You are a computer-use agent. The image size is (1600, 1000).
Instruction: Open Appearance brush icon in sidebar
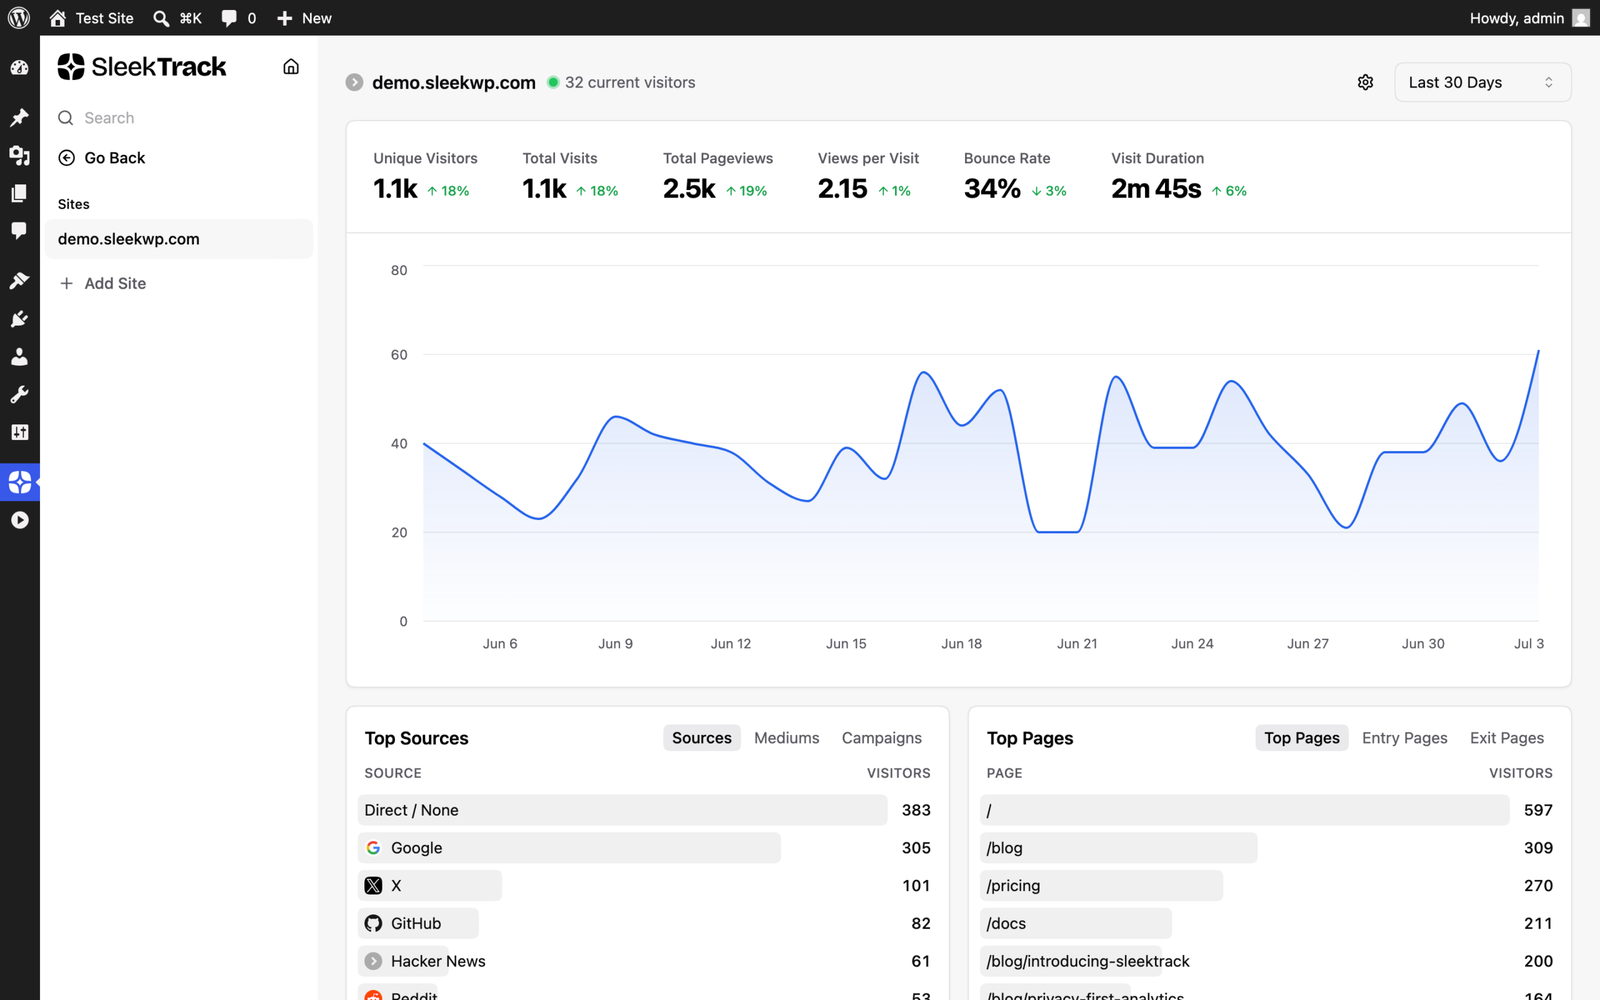pyautogui.click(x=19, y=281)
